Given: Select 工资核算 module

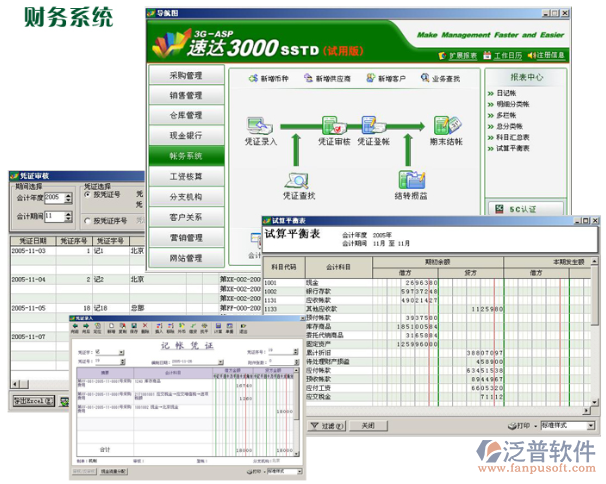Looking at the screenshot, I should [x=186, y=177].
